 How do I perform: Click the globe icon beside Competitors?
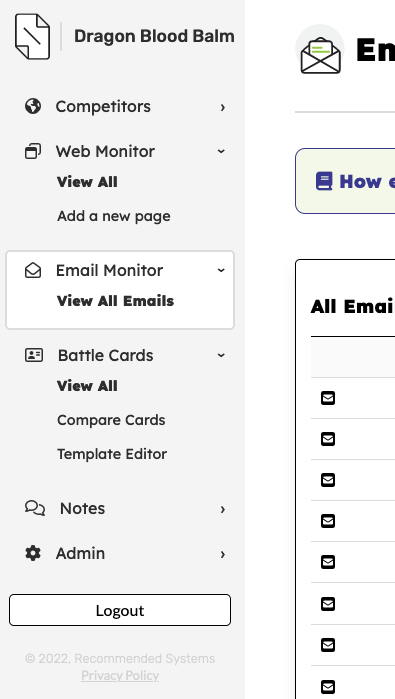coord(33,107)
